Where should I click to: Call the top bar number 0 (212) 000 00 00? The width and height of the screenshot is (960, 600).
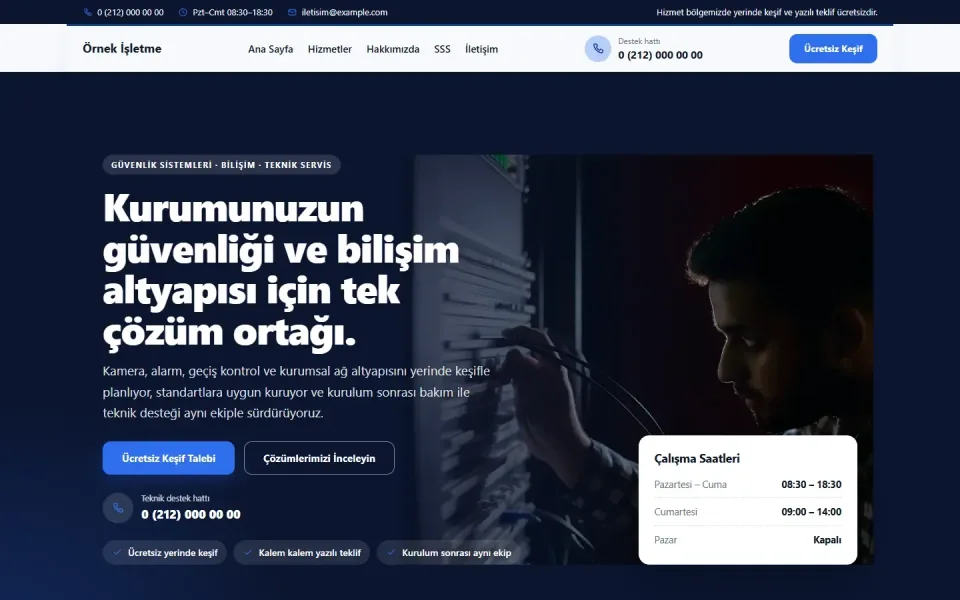click(130, 12)
